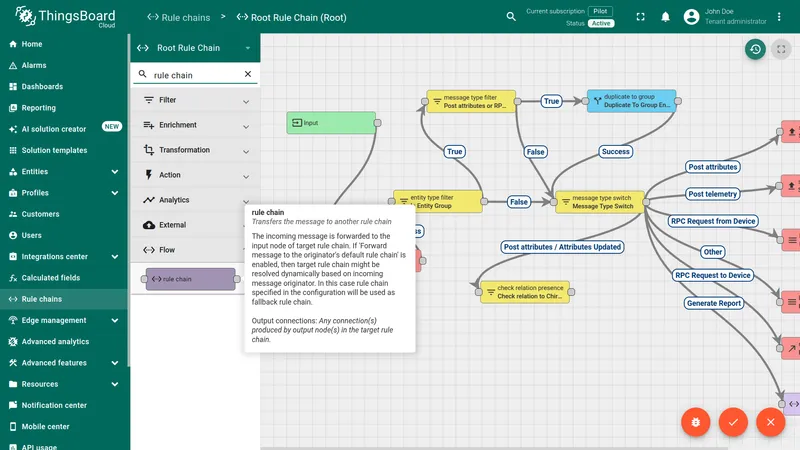Clear the node search text
Image resolution: width=800 pixels, height=450 pixels.
pyautogui.click(x=248, y=74)
